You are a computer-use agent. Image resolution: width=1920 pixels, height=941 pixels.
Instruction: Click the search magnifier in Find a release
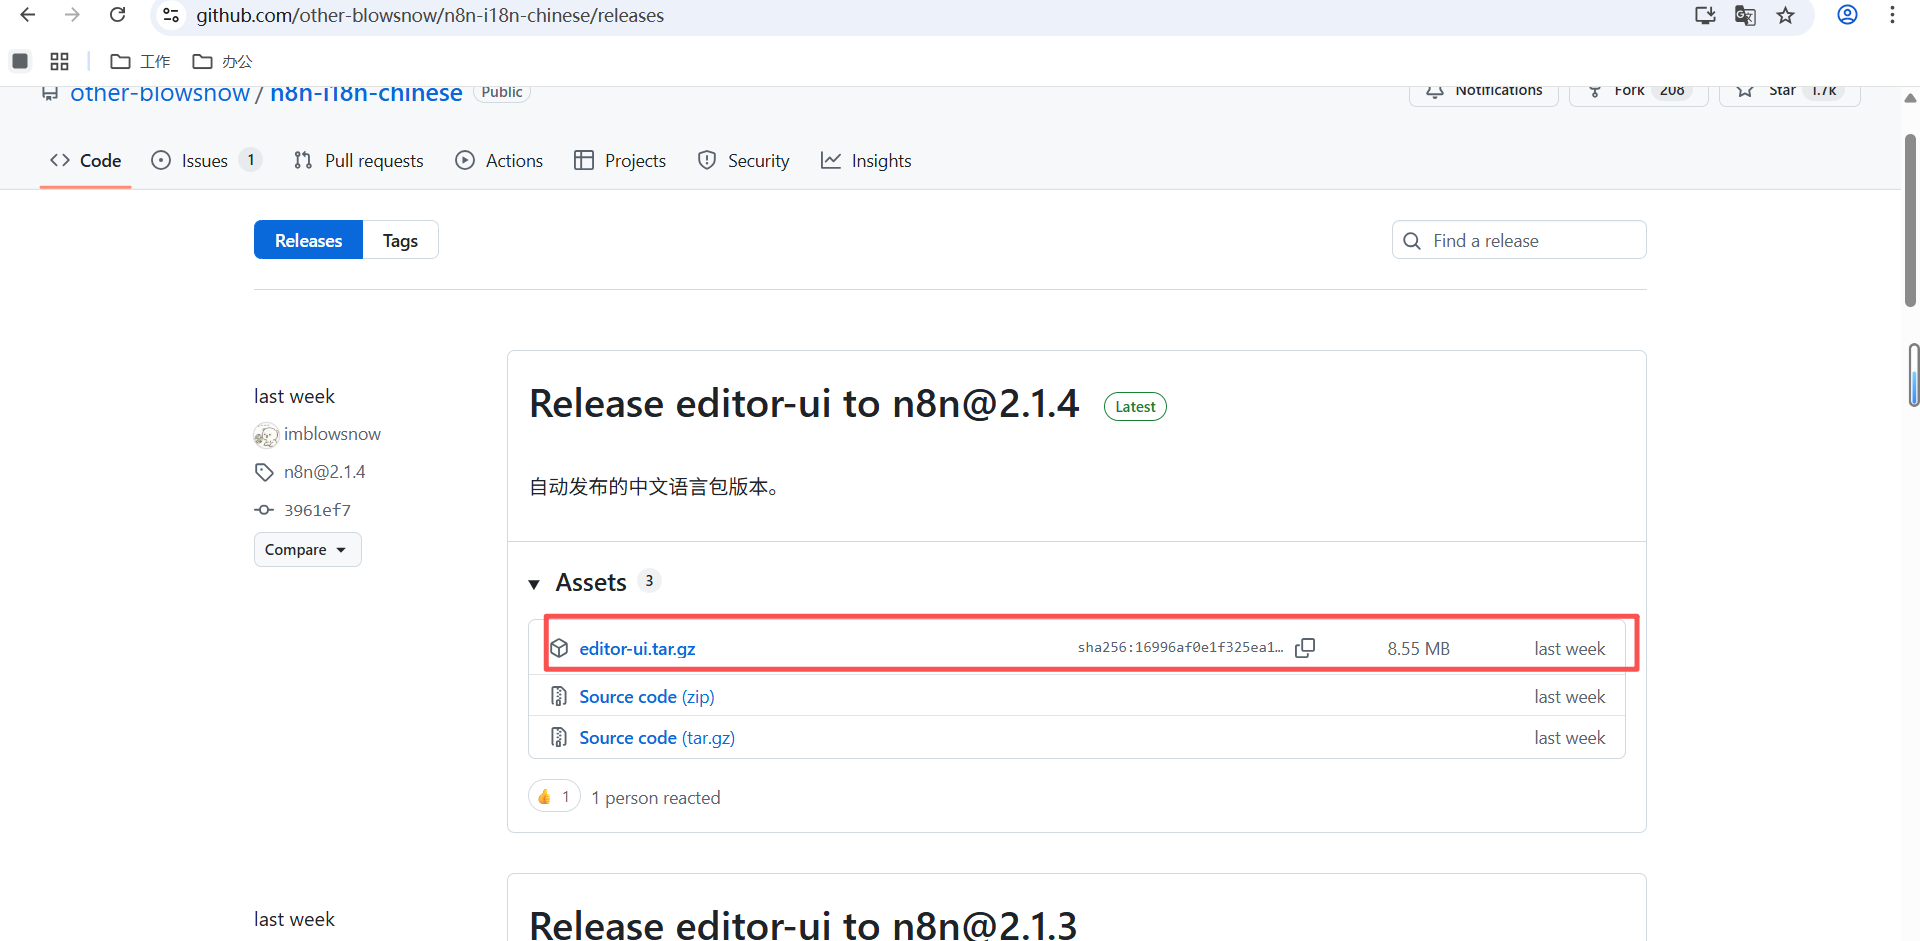1412,241
